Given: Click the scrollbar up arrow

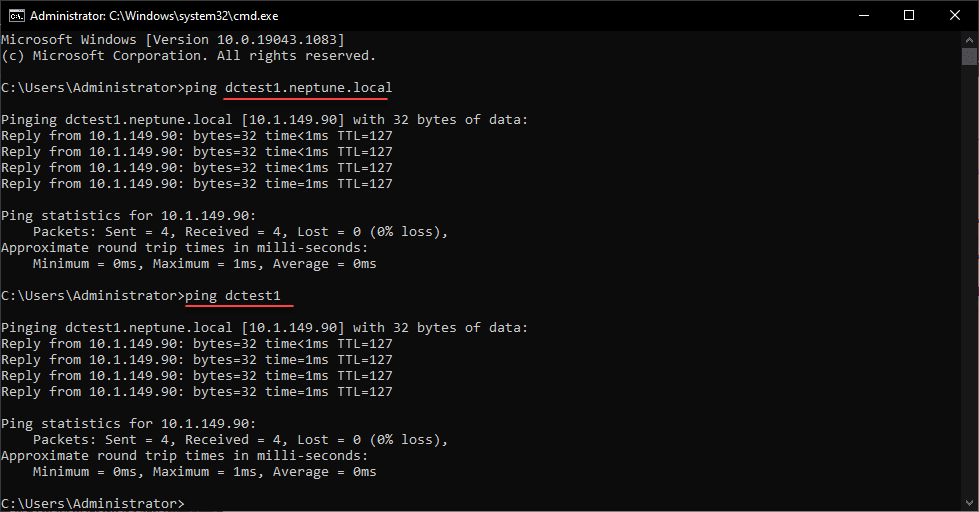Looking at the screenshot, I should pos(969,38).
